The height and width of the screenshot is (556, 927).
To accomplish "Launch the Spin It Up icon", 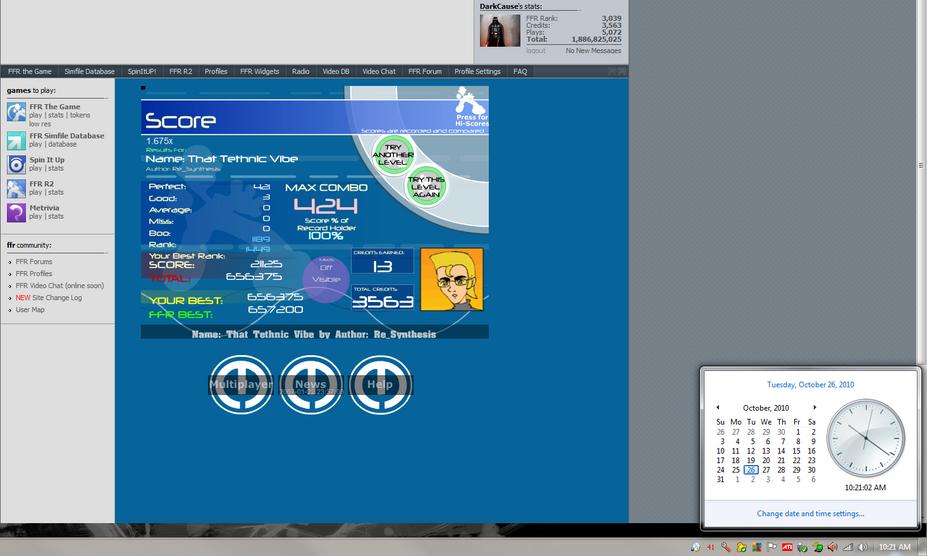I will pyautogui.click(x=16, y=164).
